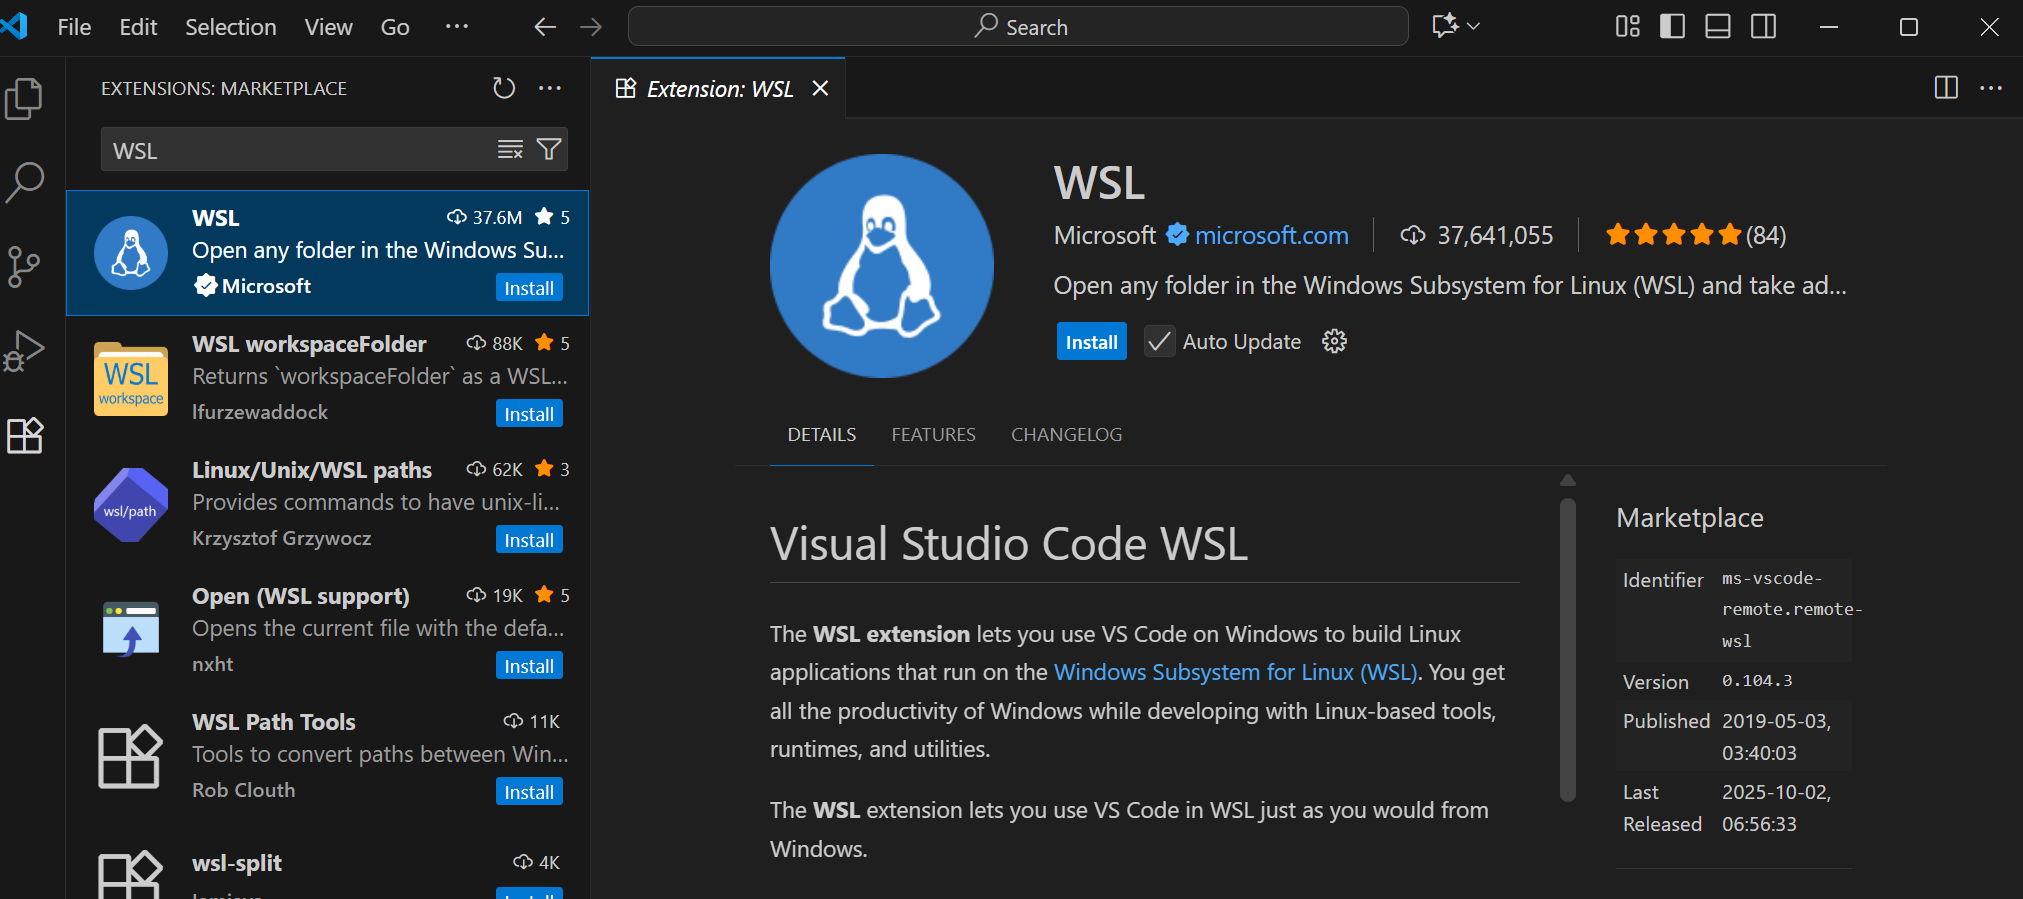Open Extensions panel more actions menu
Image resolution: width=2023 pixels, height=899 pixels.
click(550, 88)
